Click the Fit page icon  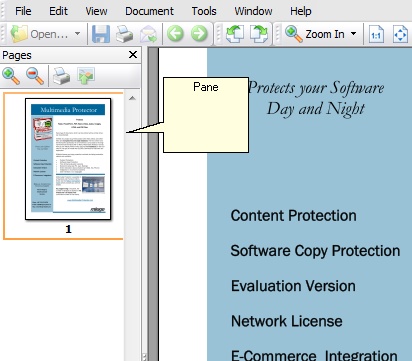point(400,34)
